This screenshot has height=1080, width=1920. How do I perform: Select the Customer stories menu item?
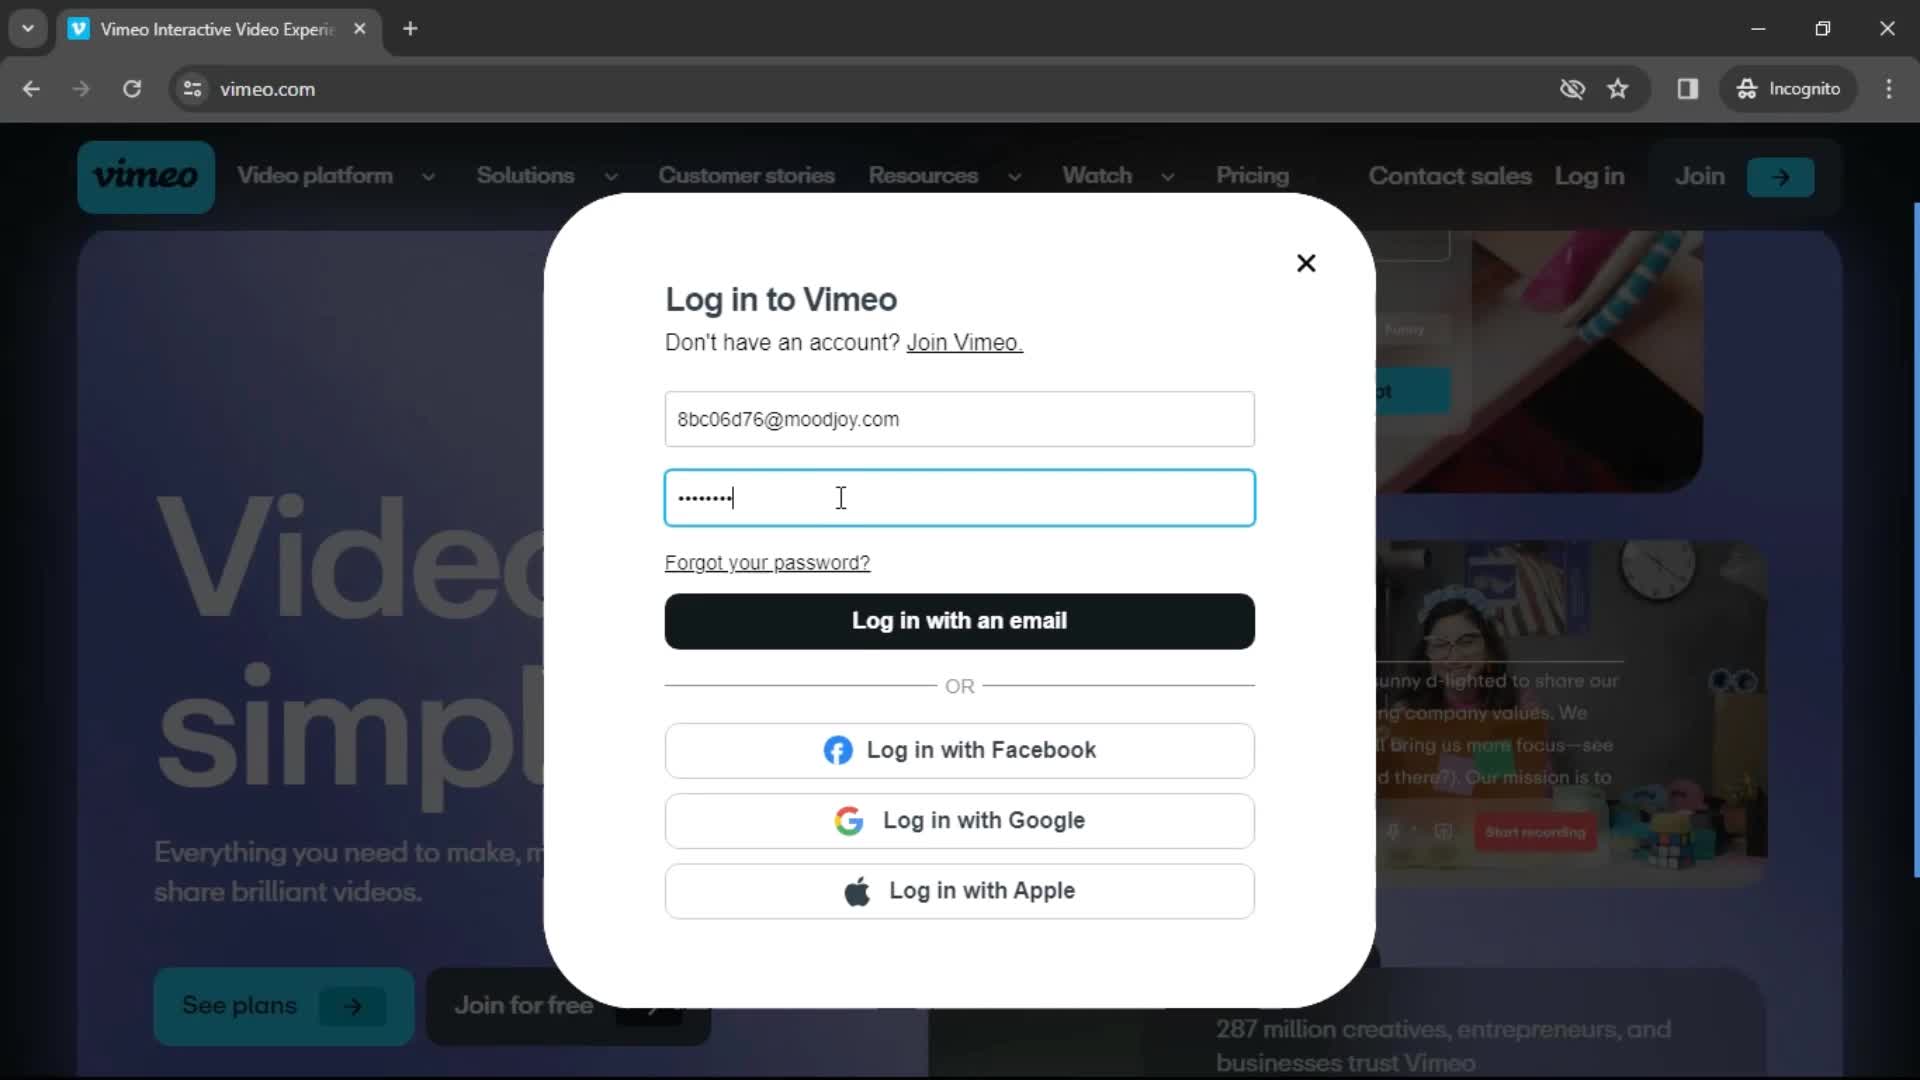click(746, 175)
